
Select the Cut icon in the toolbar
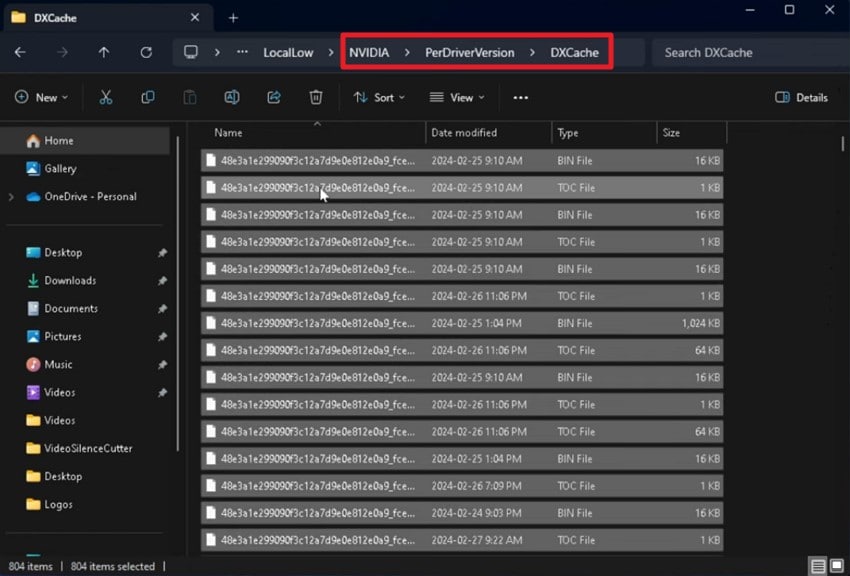point(105,97)
